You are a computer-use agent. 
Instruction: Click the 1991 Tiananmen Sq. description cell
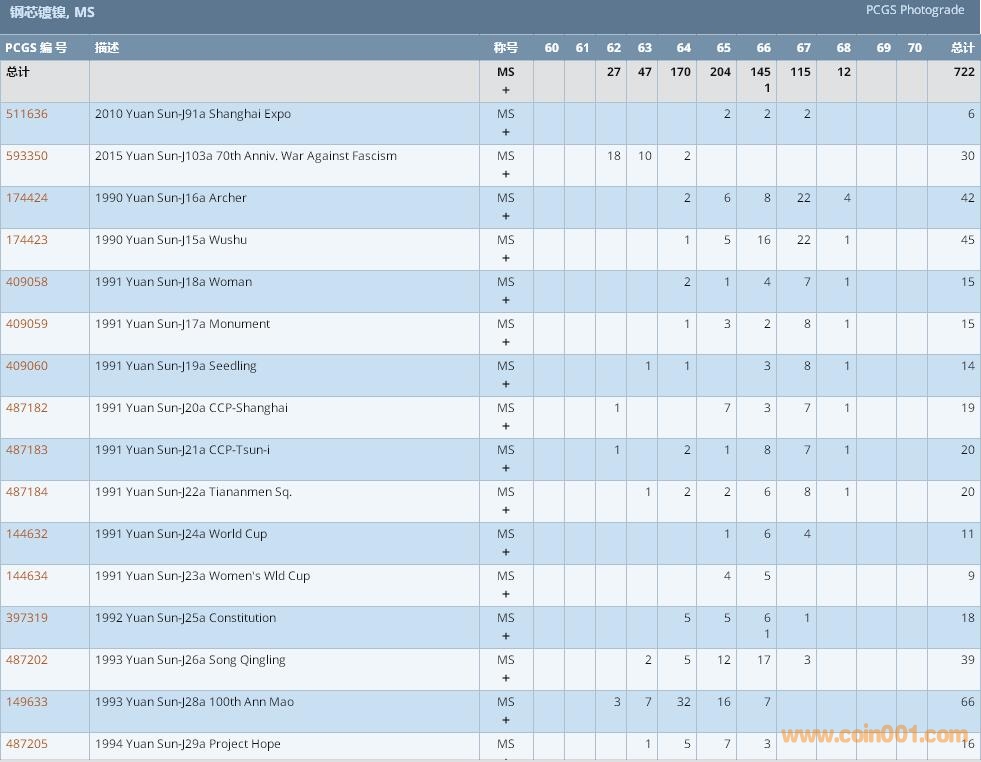(193, 492)
